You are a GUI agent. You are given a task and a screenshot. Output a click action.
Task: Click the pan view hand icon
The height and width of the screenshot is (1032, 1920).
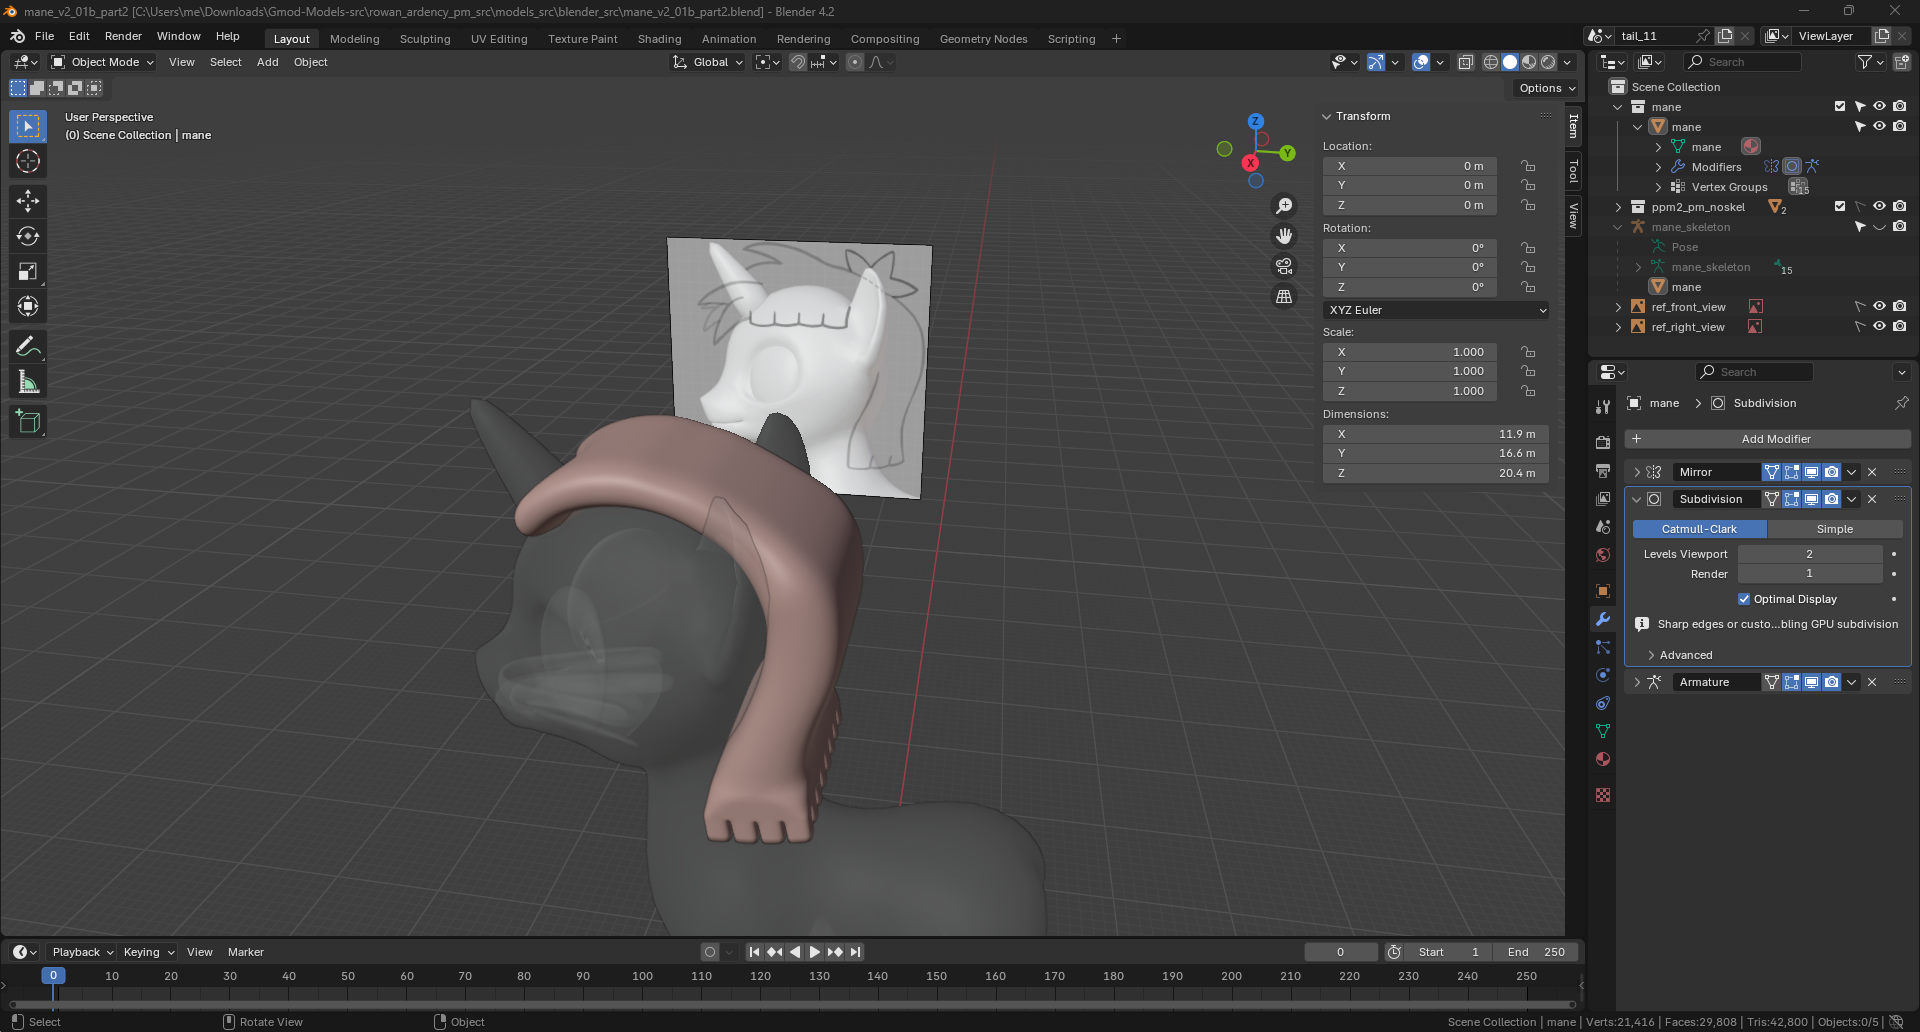click(x=1284, y=236)
